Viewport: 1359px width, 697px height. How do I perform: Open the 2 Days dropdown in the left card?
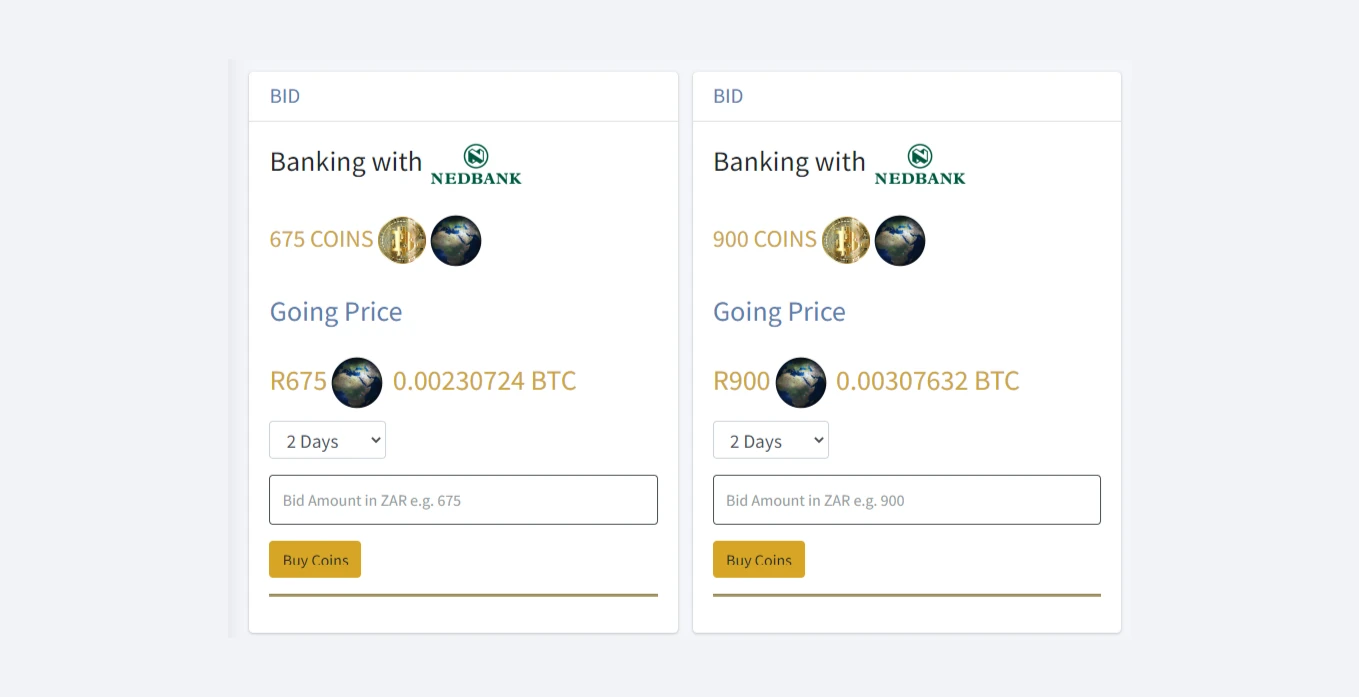327,440
